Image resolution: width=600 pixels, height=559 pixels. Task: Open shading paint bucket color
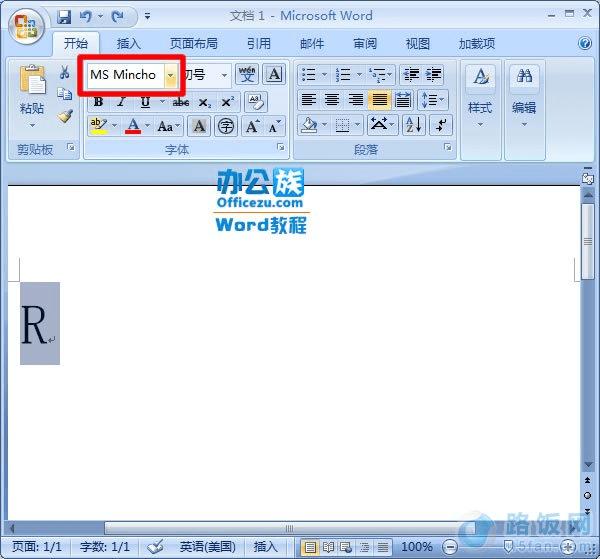(x=309, y=125)
